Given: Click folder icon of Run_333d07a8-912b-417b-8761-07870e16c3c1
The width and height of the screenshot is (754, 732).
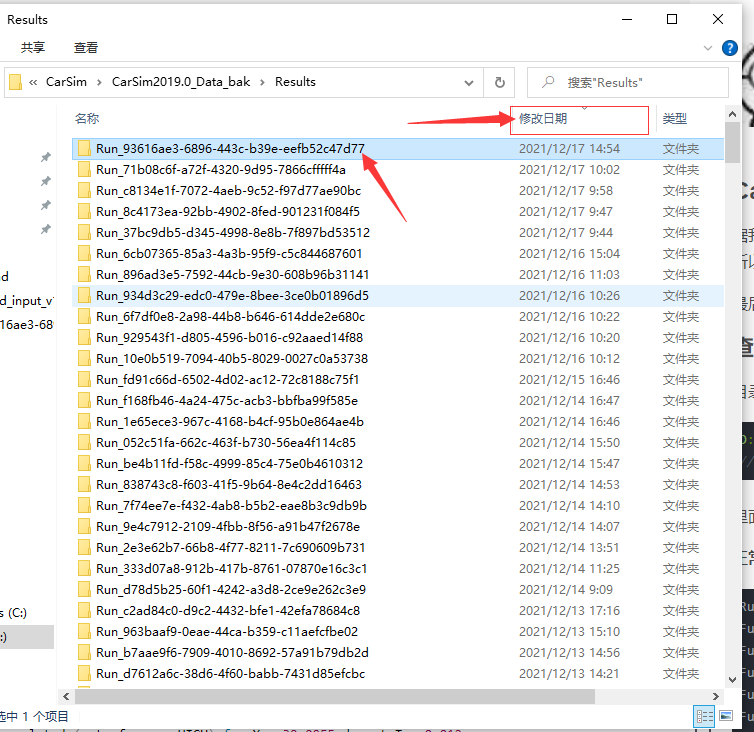Looking at the screenshot, I should click(84, 569).
